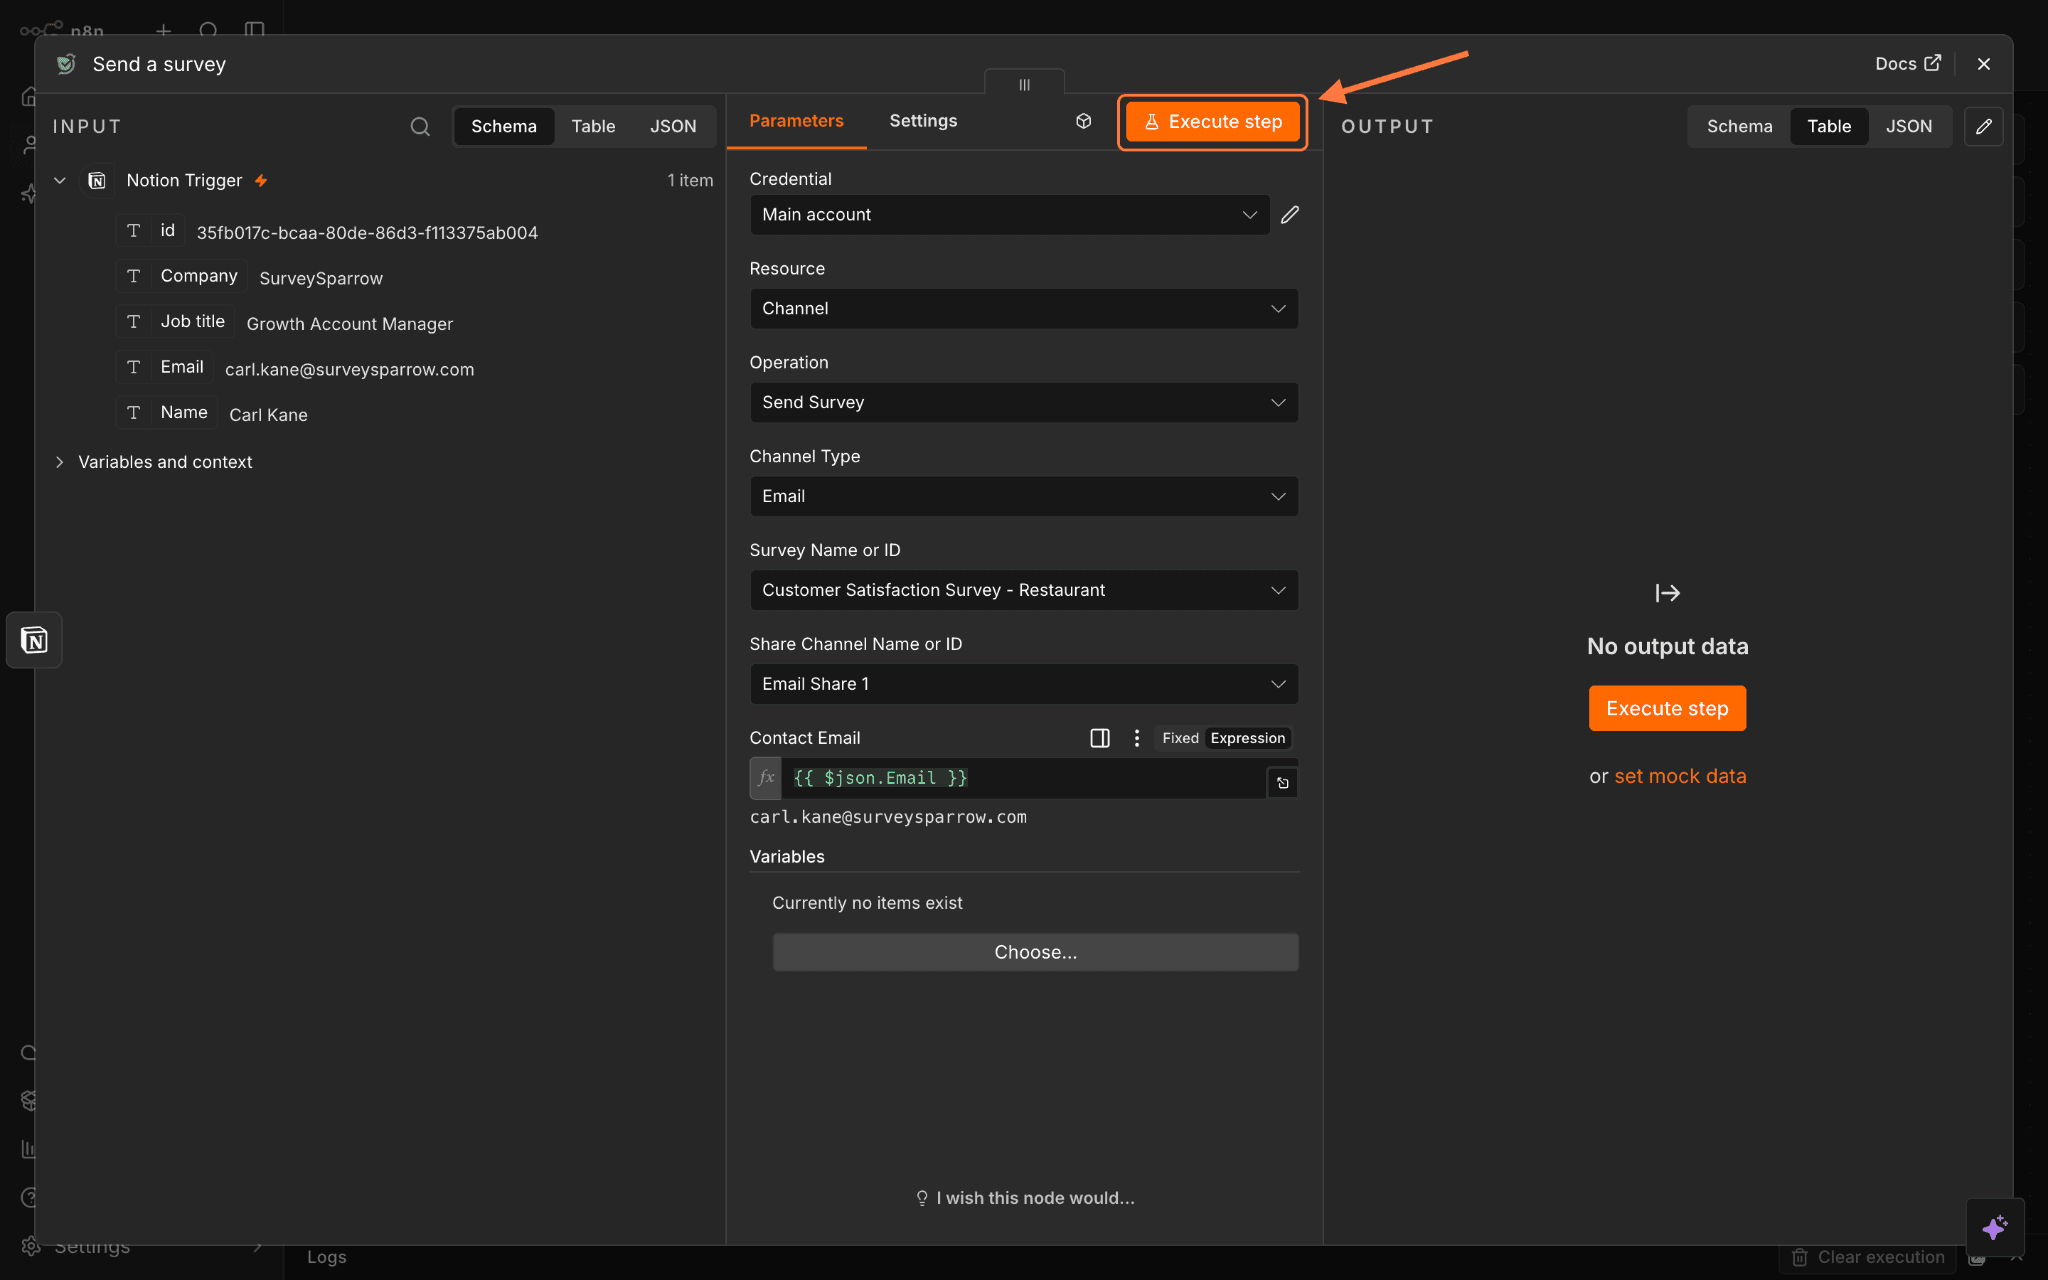This screenshot has height=1280, width=2048.
Task: Open the Survey Name or ID dropdown
Action: coord(1024,591)
